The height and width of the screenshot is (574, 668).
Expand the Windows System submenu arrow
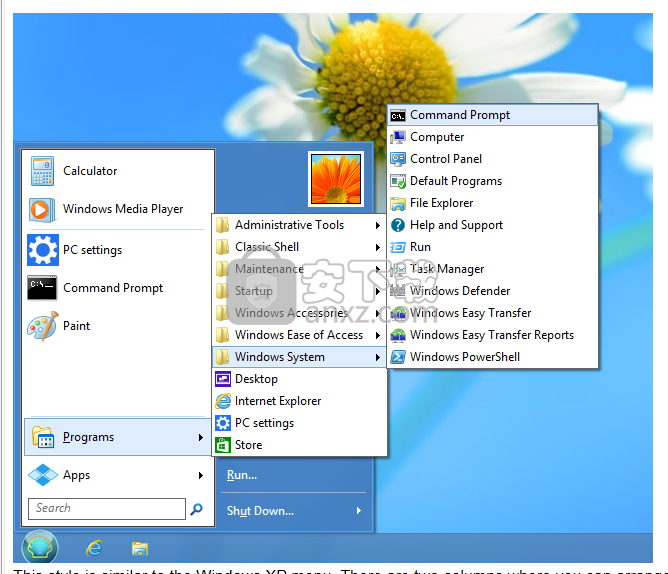coord(378,358)
